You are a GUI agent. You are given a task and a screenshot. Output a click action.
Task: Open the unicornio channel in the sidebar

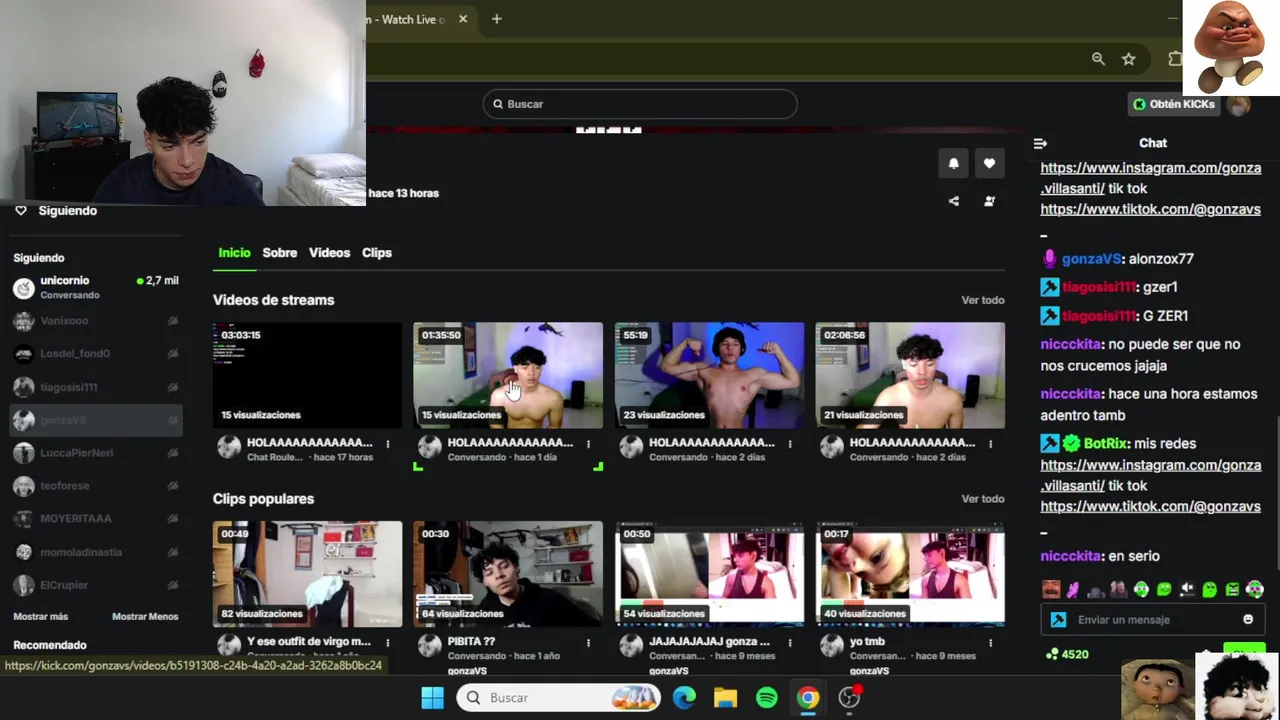[x=96, y=288]
